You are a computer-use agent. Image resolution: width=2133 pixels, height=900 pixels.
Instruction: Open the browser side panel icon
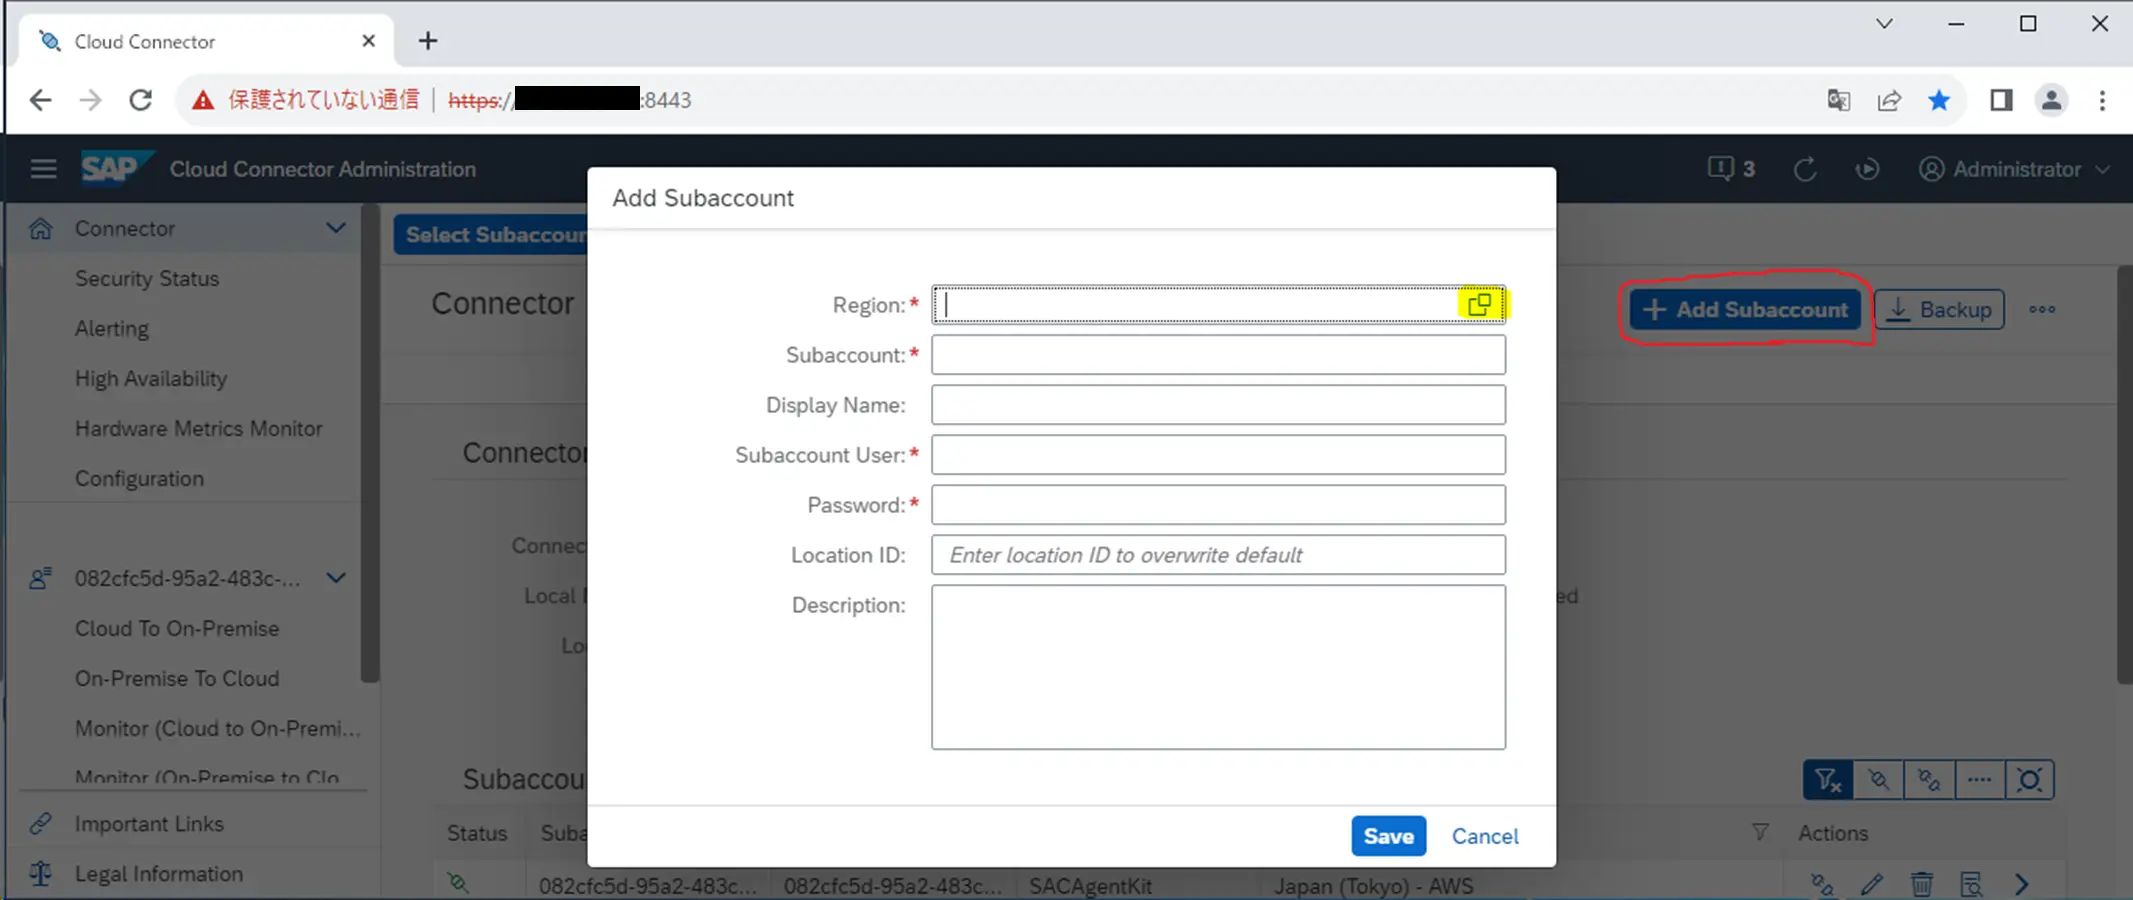click(2001, 100)
